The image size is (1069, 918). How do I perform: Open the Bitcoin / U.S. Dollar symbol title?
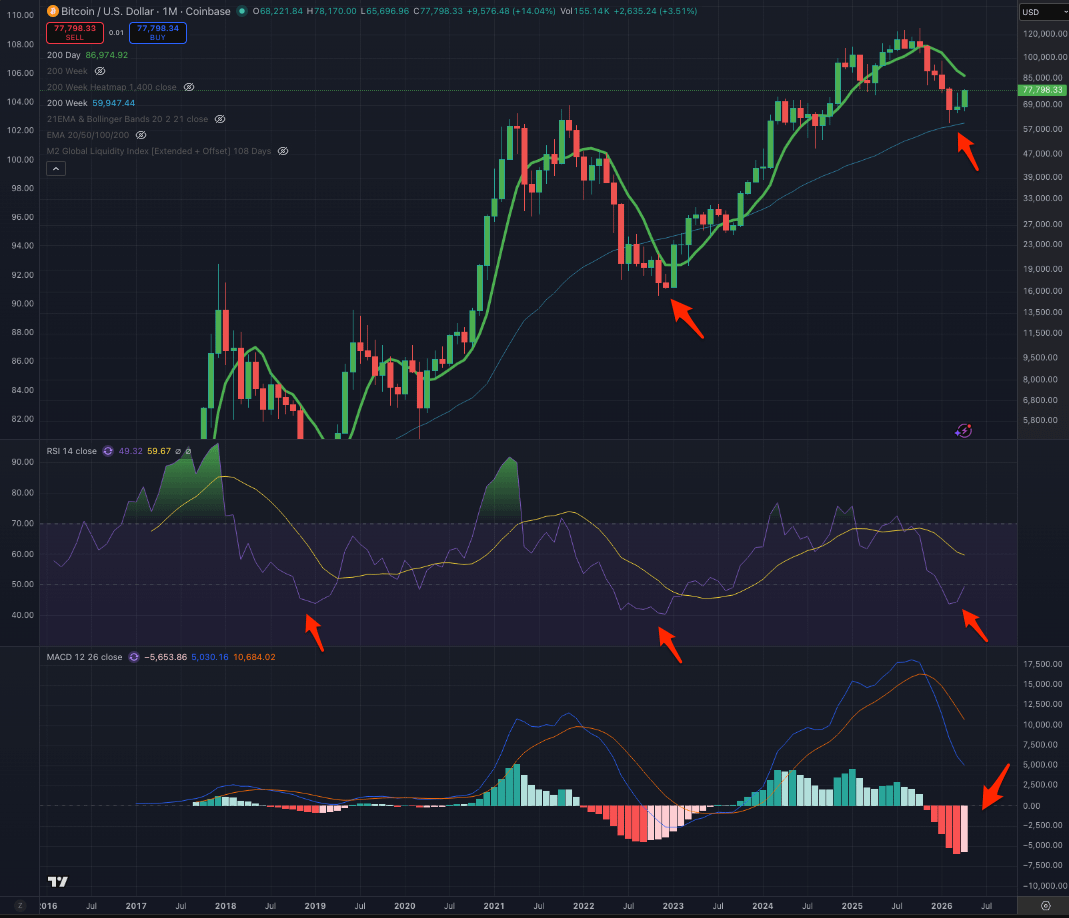[x=146, y=11]
